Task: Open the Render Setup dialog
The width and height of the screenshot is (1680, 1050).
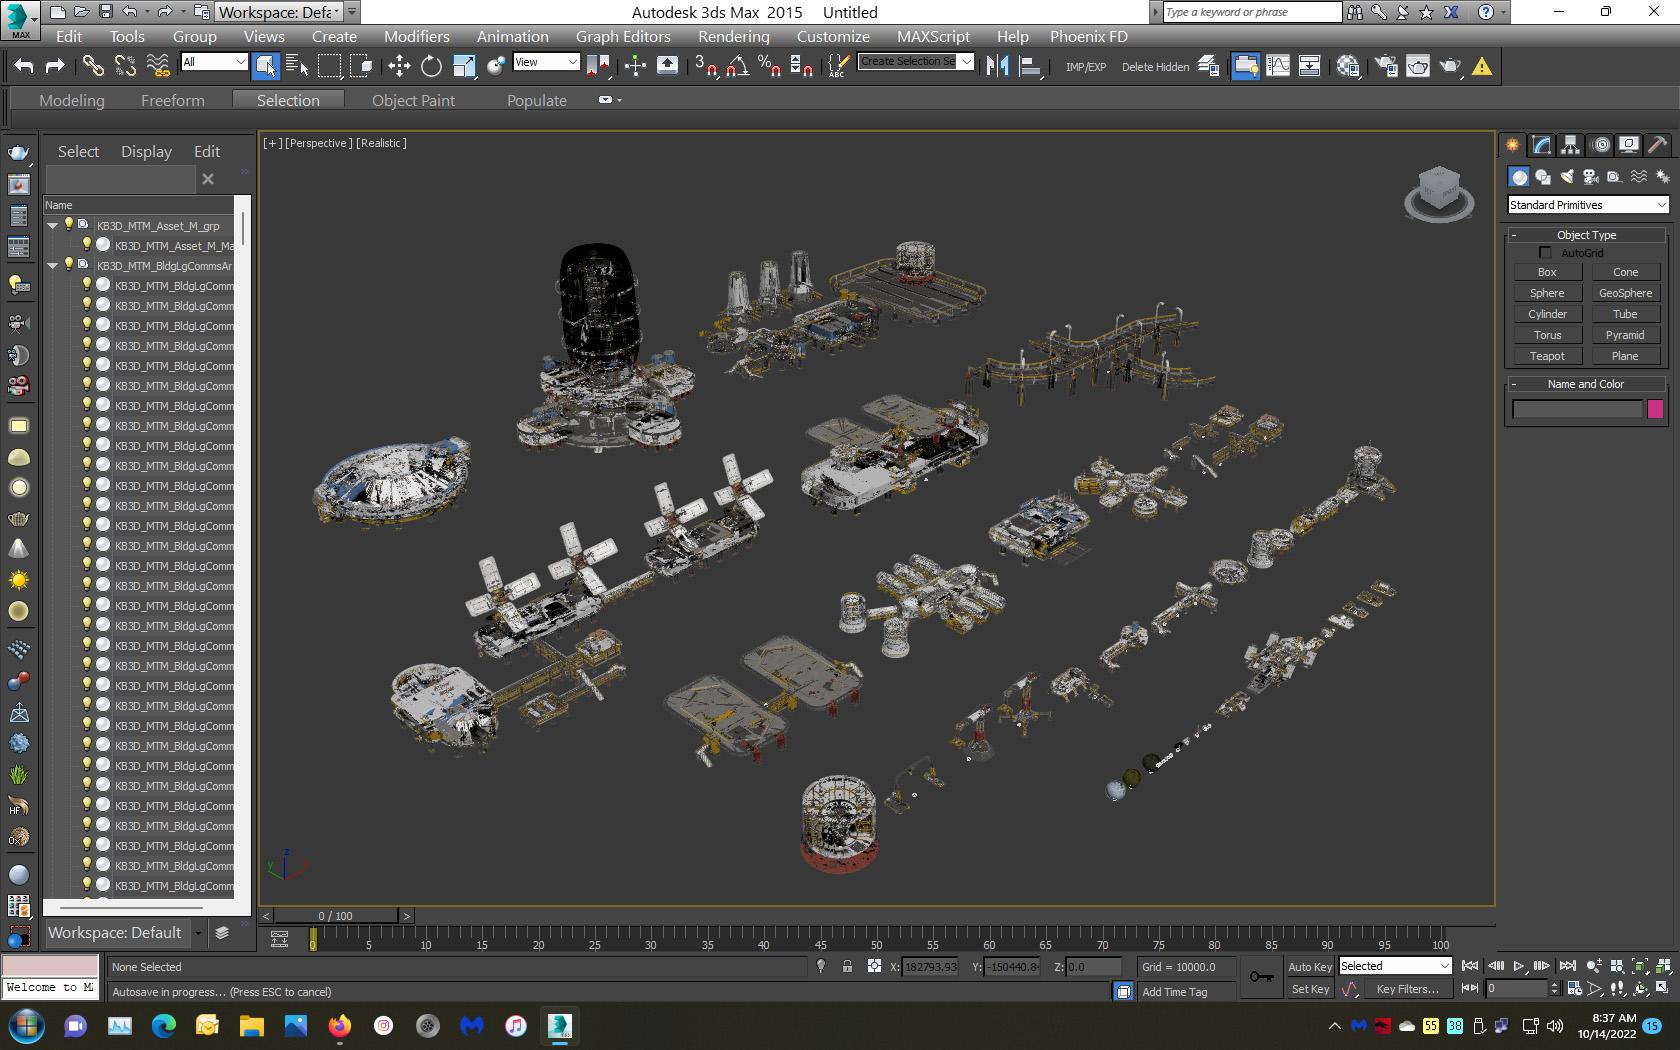Action: pos(1385,66)
